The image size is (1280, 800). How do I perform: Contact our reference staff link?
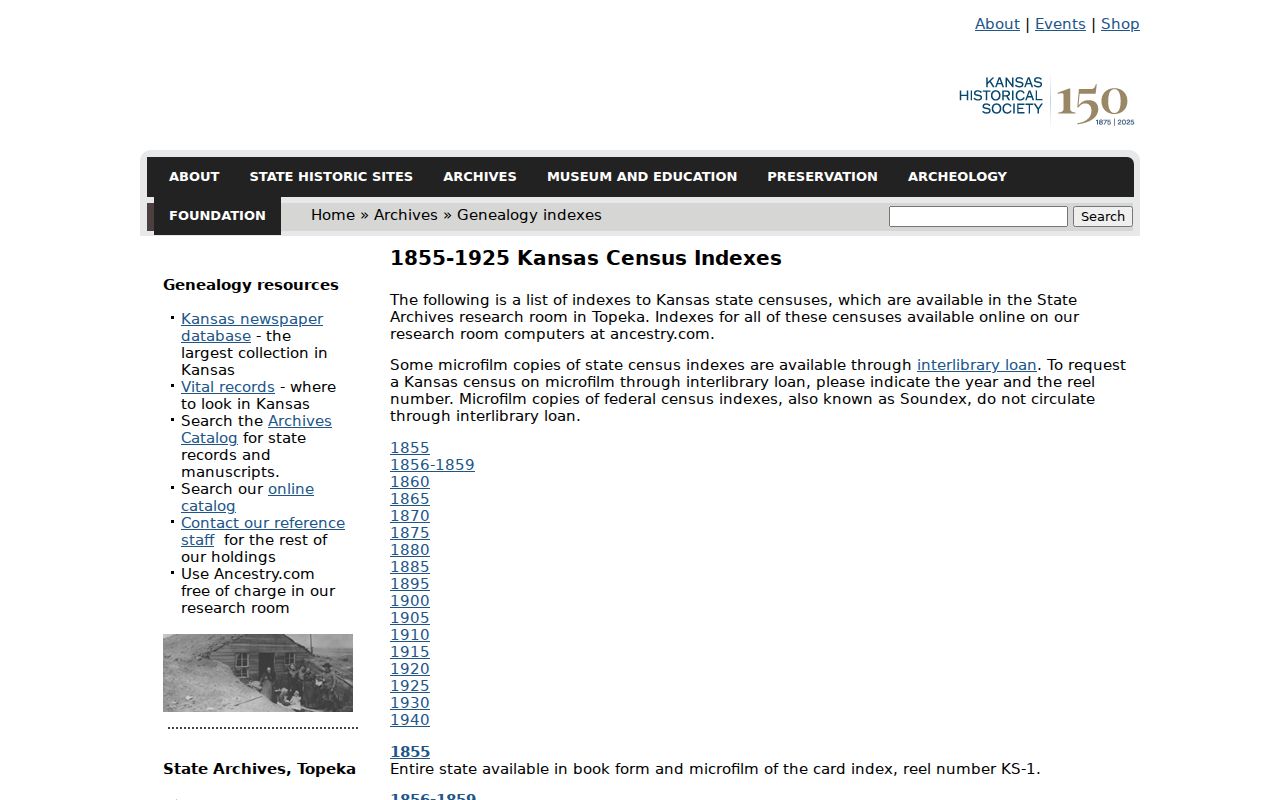coord(263,531)
